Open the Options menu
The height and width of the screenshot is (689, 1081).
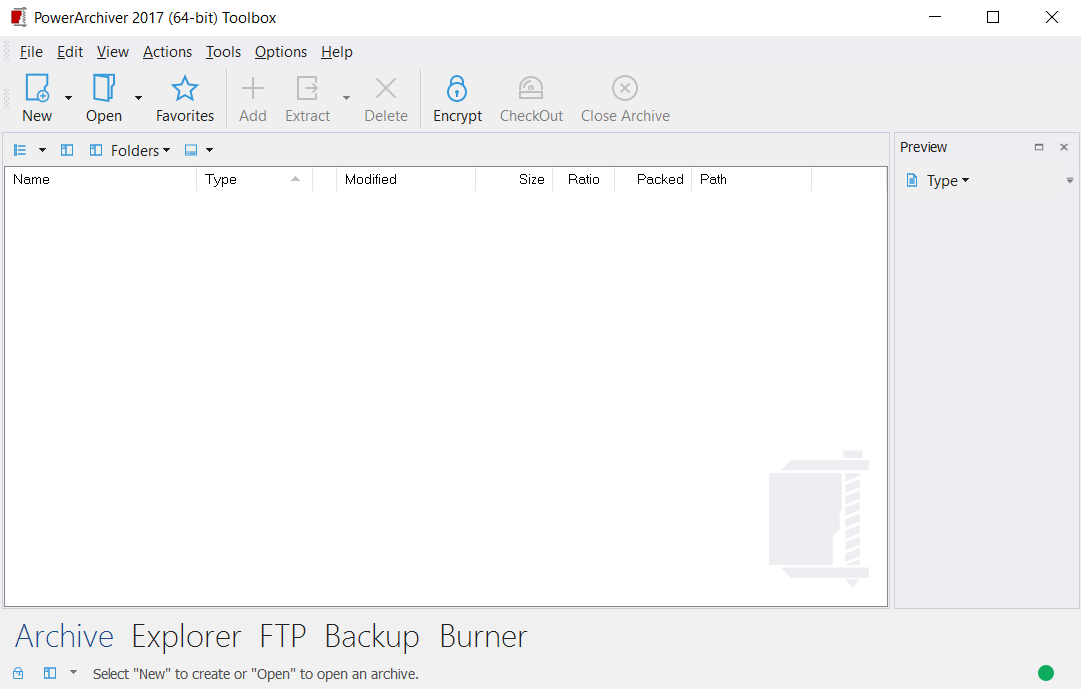(281, 52)
